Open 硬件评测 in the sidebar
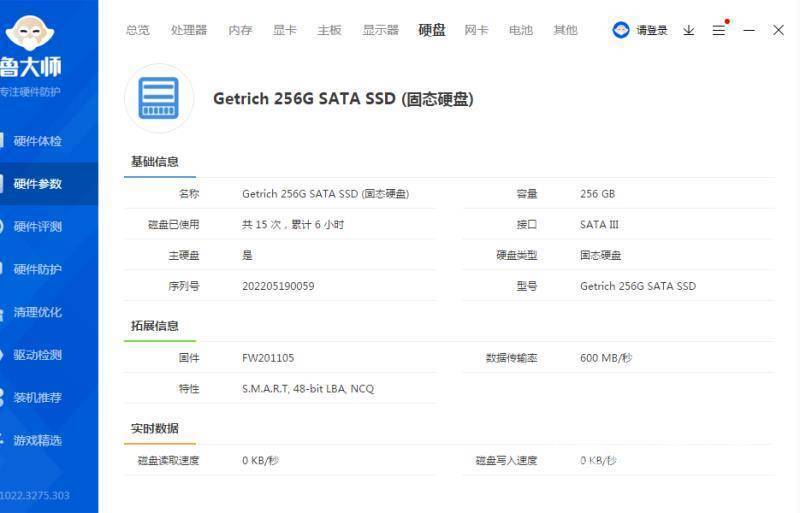Viewport: 800px width, 513px height. pos(49,226)
